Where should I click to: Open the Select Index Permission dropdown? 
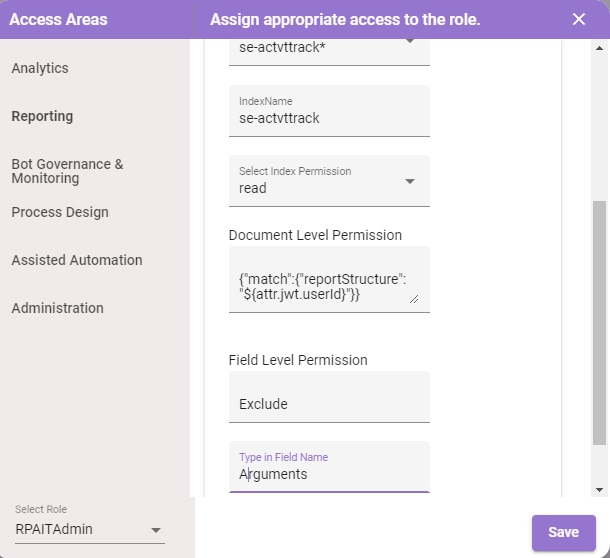[x=329, y=181]
